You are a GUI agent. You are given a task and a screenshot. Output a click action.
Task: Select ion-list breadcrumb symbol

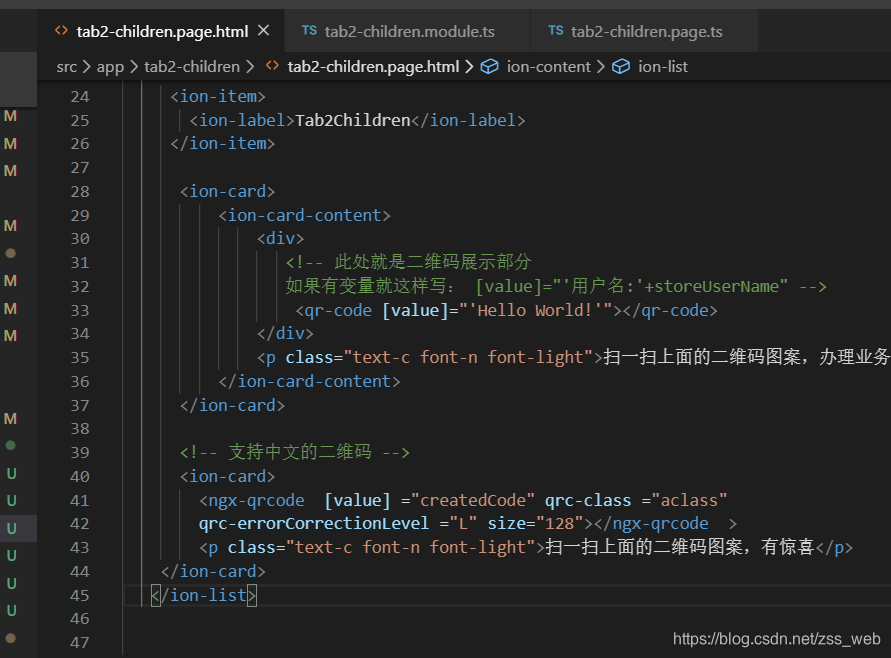pyautogui.click(x=663, y=67)
